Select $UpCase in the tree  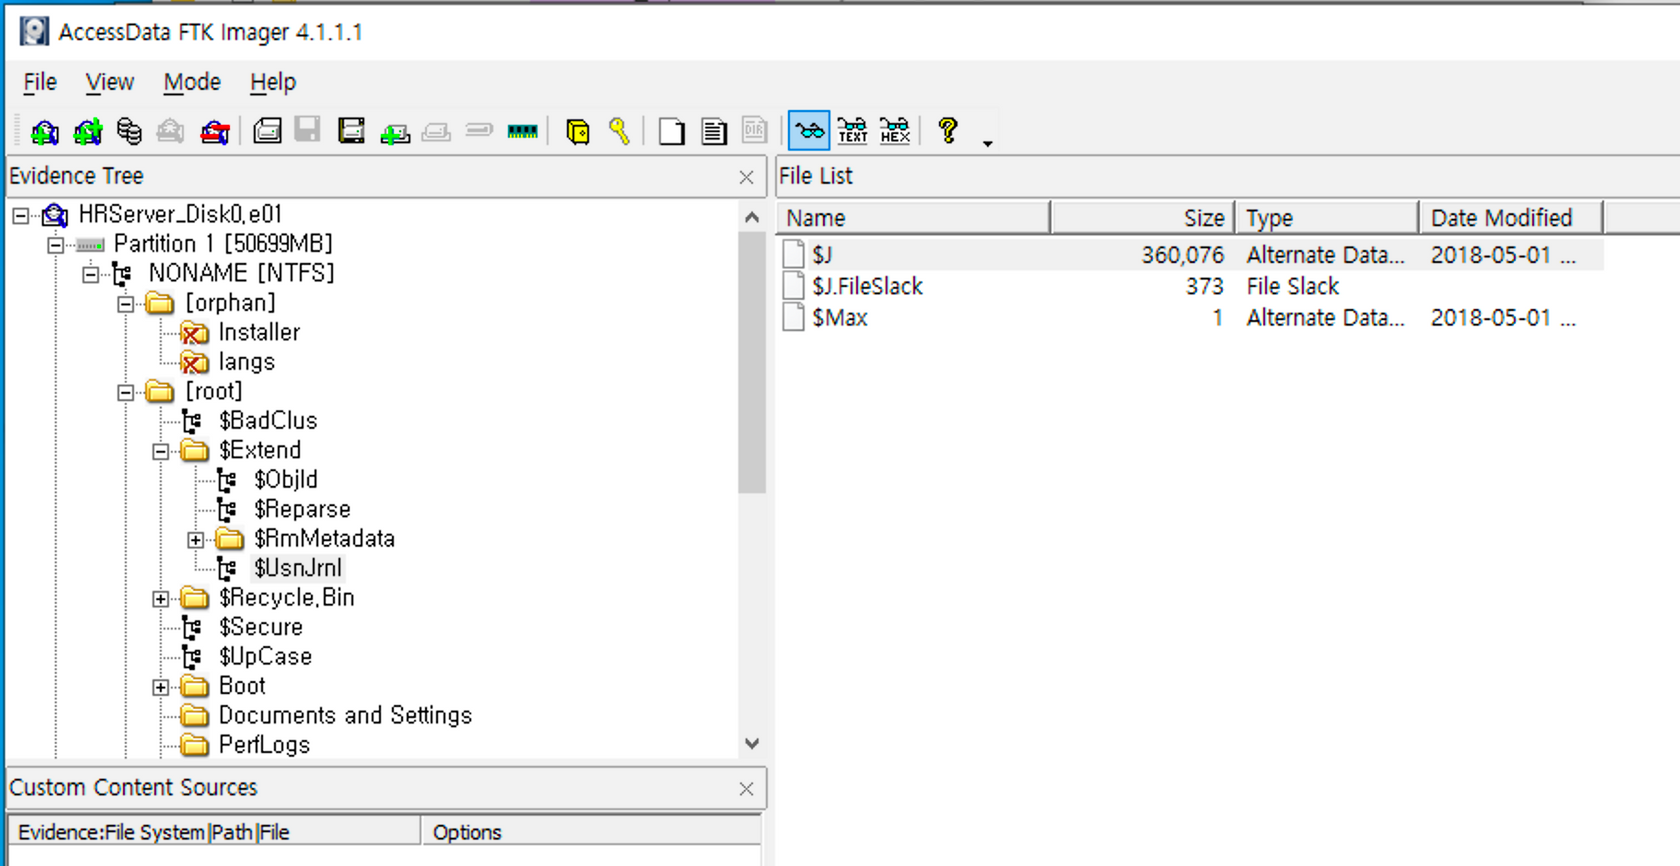265,657
